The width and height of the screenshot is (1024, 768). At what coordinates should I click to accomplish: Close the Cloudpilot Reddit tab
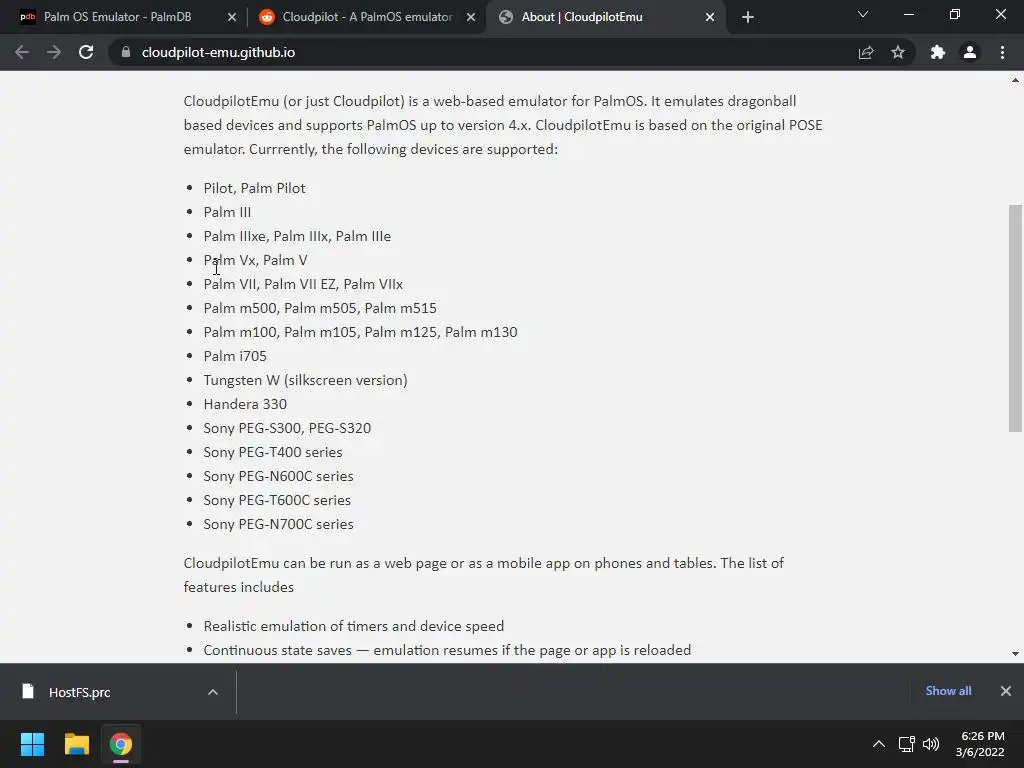tap(471, 17)
